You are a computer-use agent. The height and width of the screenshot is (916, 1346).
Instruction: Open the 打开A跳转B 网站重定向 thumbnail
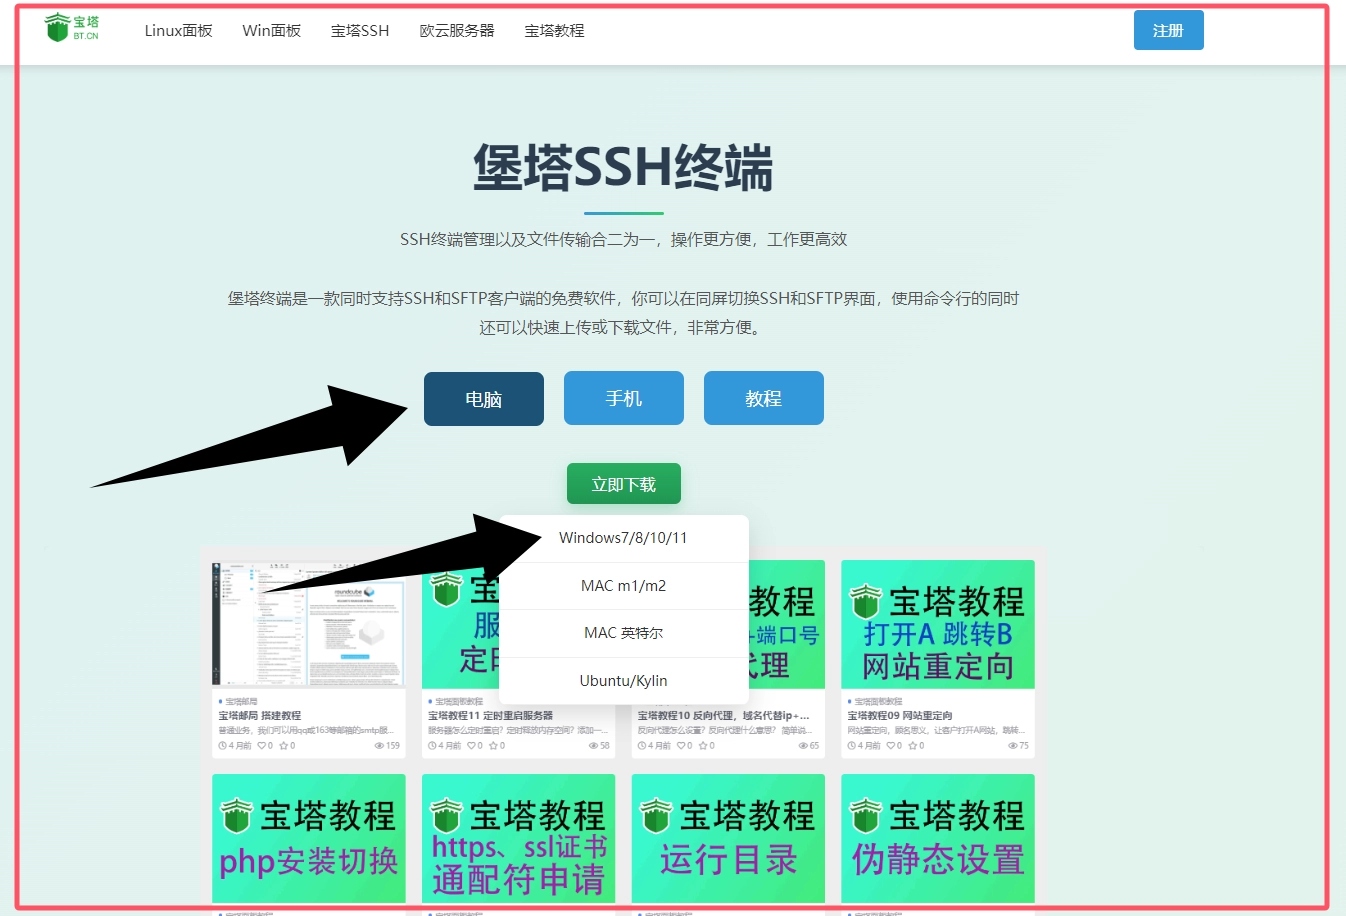click(x=938, y=624)
